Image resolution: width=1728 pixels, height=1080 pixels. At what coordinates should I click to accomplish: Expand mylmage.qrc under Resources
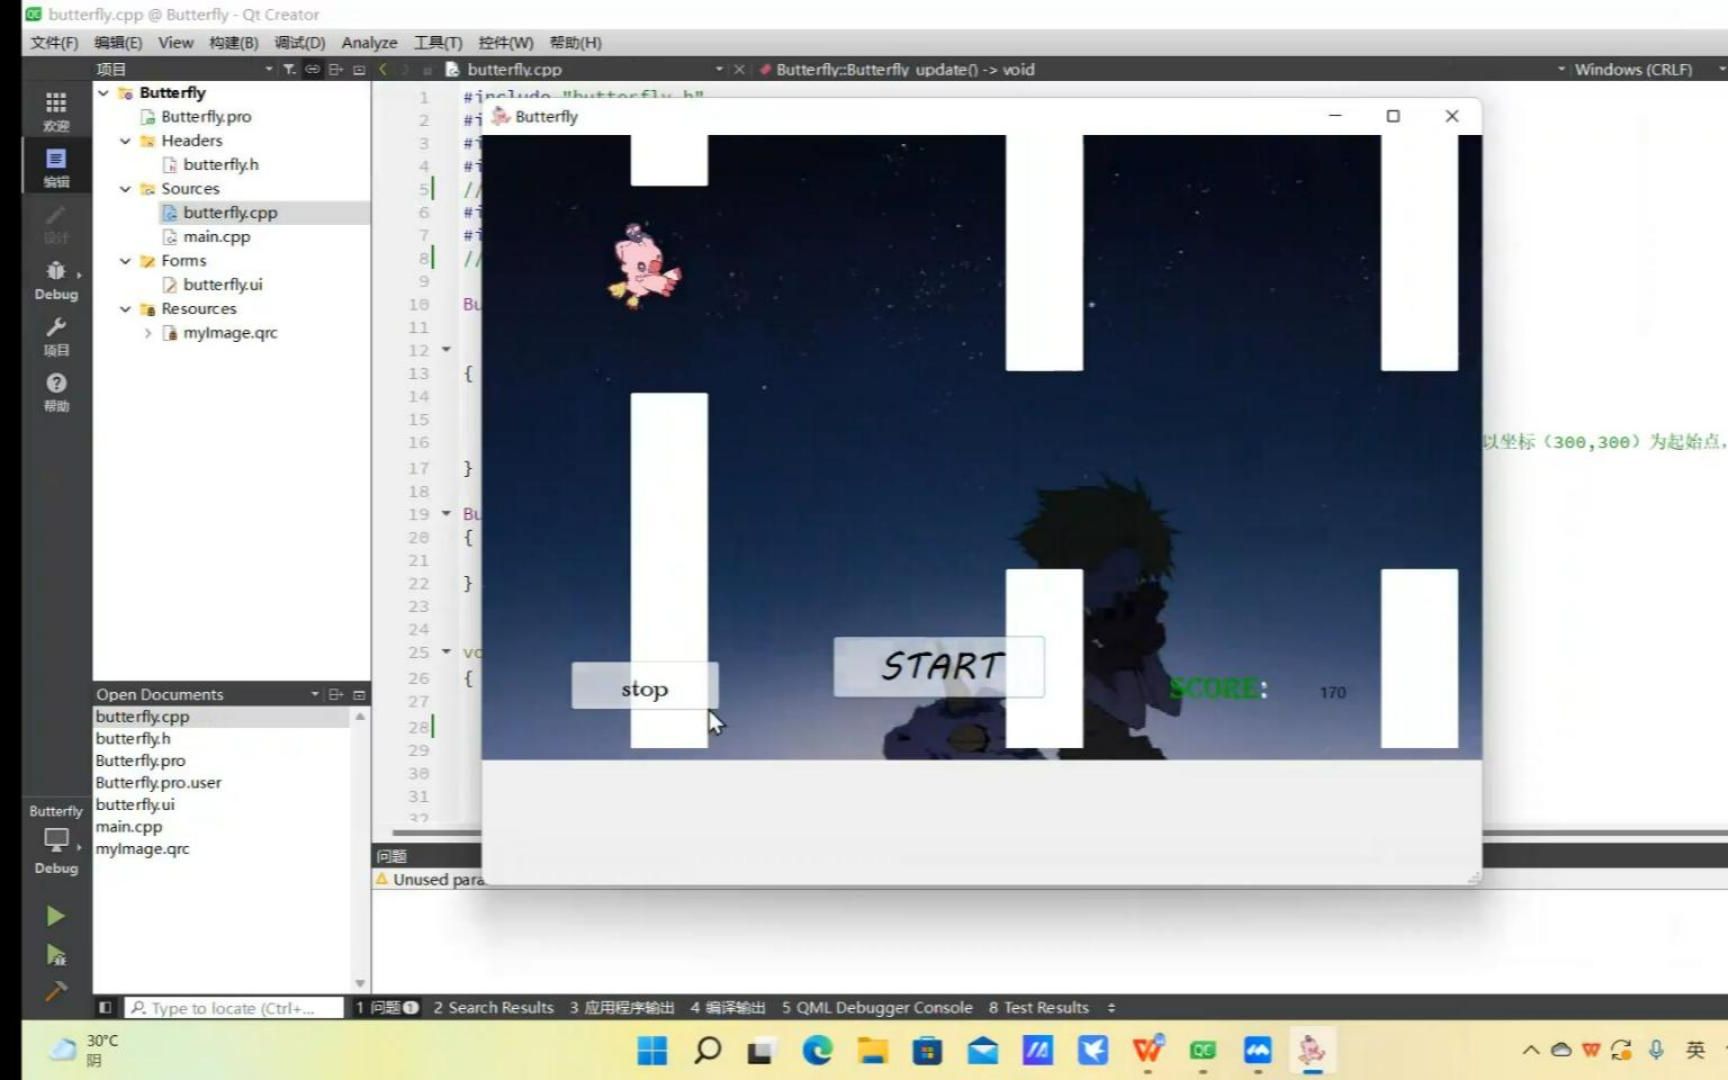tap(148, 332)
